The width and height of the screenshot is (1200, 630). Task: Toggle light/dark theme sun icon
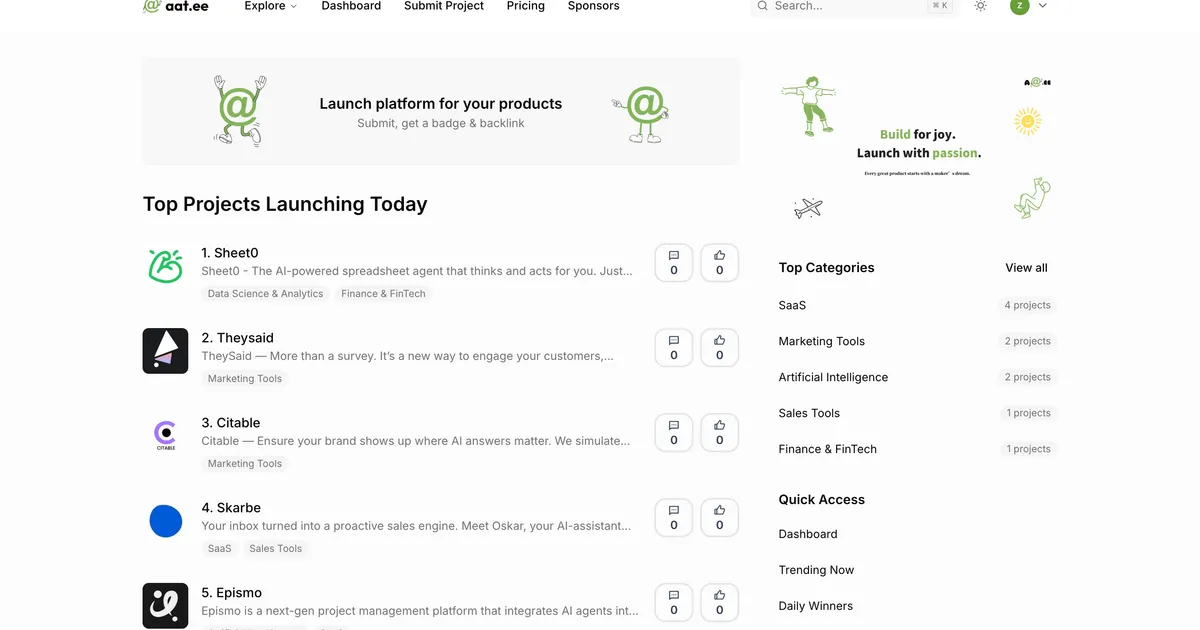[x=980, y=6]
